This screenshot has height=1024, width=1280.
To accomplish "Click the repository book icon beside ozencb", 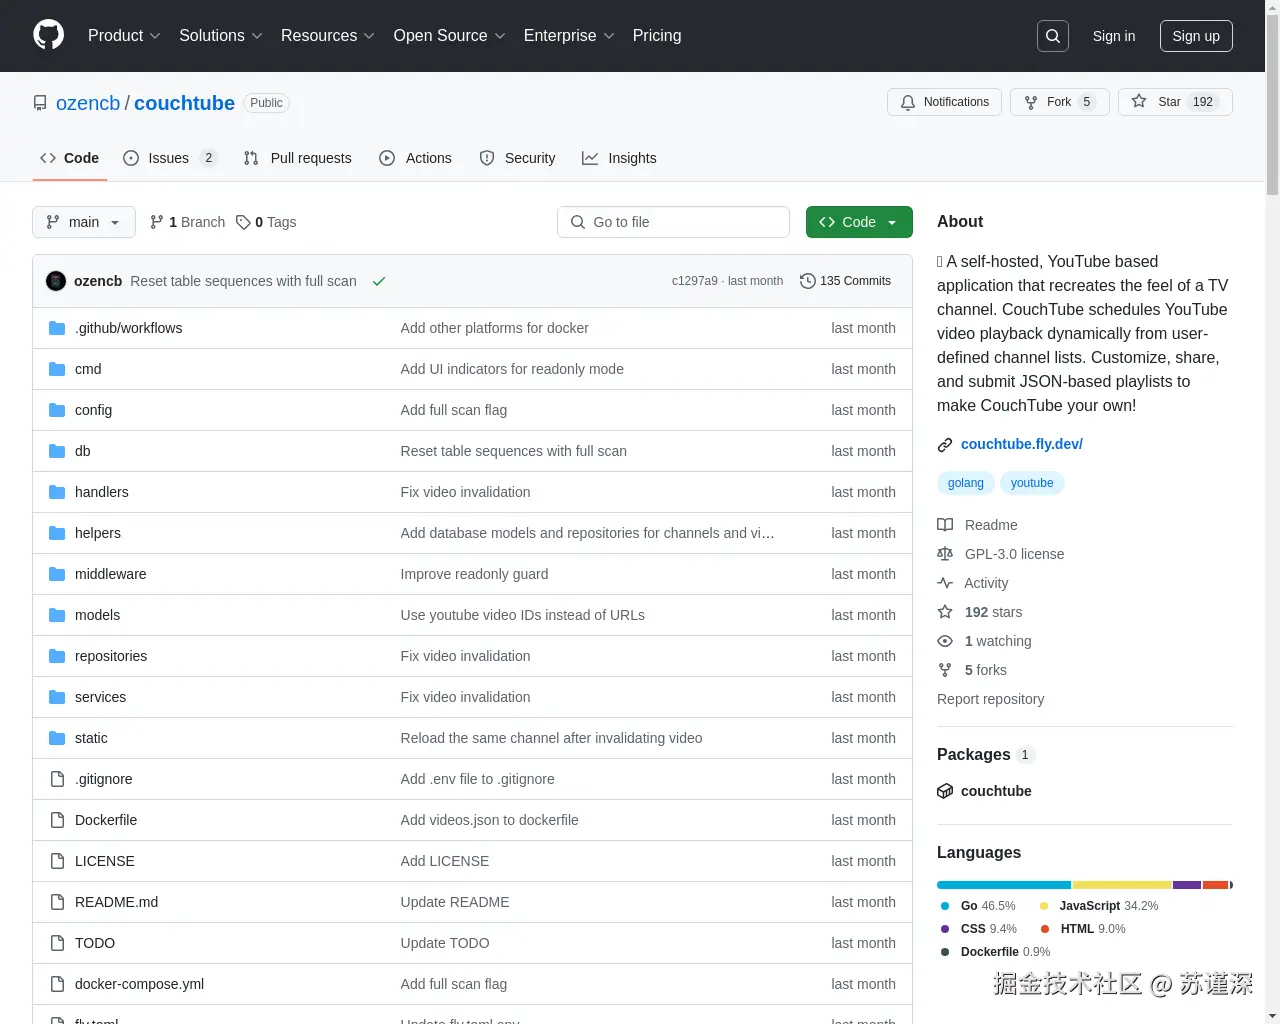I will pyautogui.click(x=40, y=103).
